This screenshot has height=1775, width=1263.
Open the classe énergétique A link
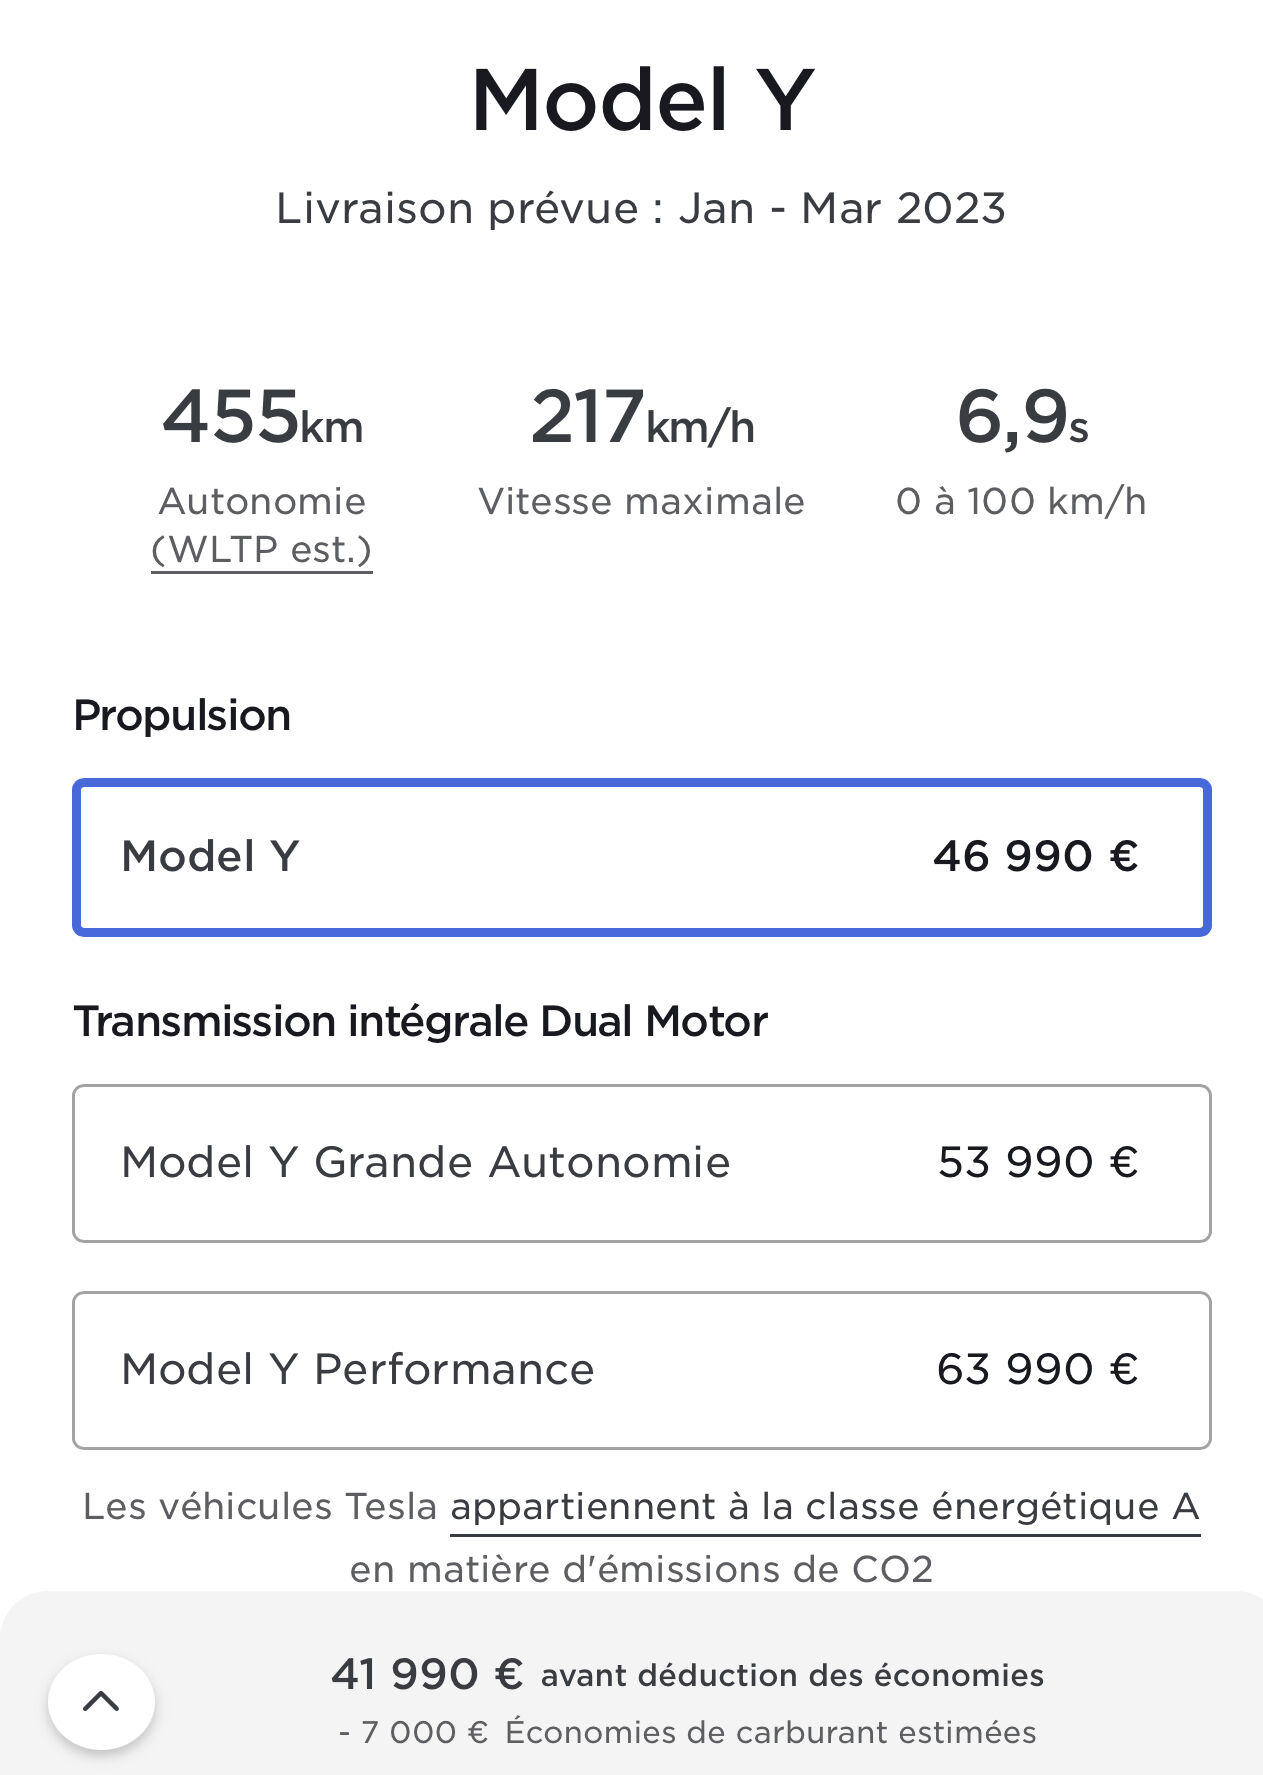pyautogui.click(x=825, y=1507)
